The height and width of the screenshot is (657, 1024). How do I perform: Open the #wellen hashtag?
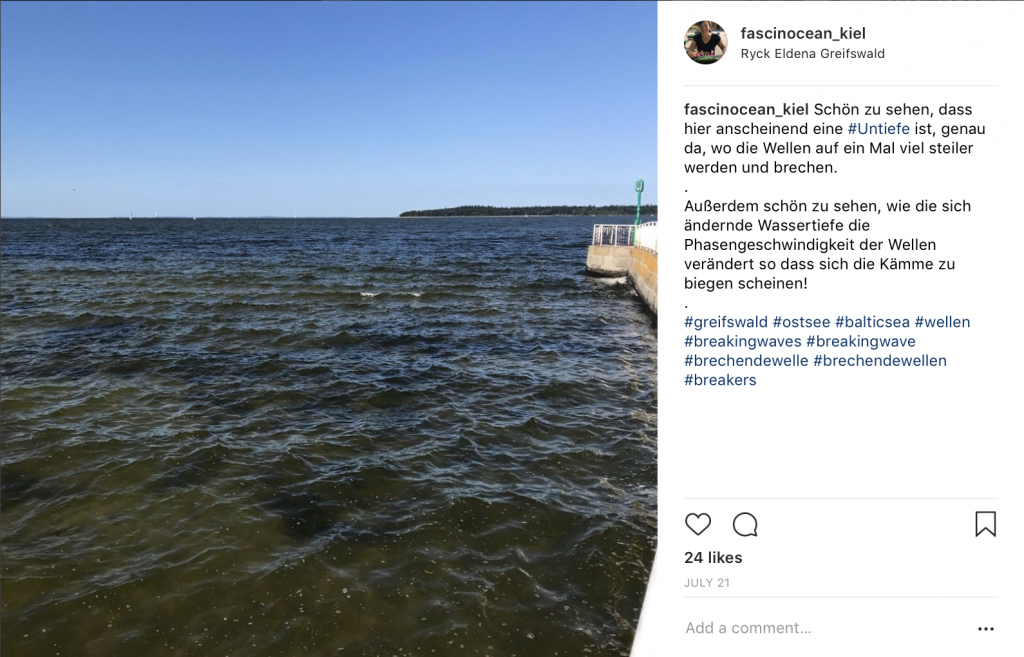(942, 322)
